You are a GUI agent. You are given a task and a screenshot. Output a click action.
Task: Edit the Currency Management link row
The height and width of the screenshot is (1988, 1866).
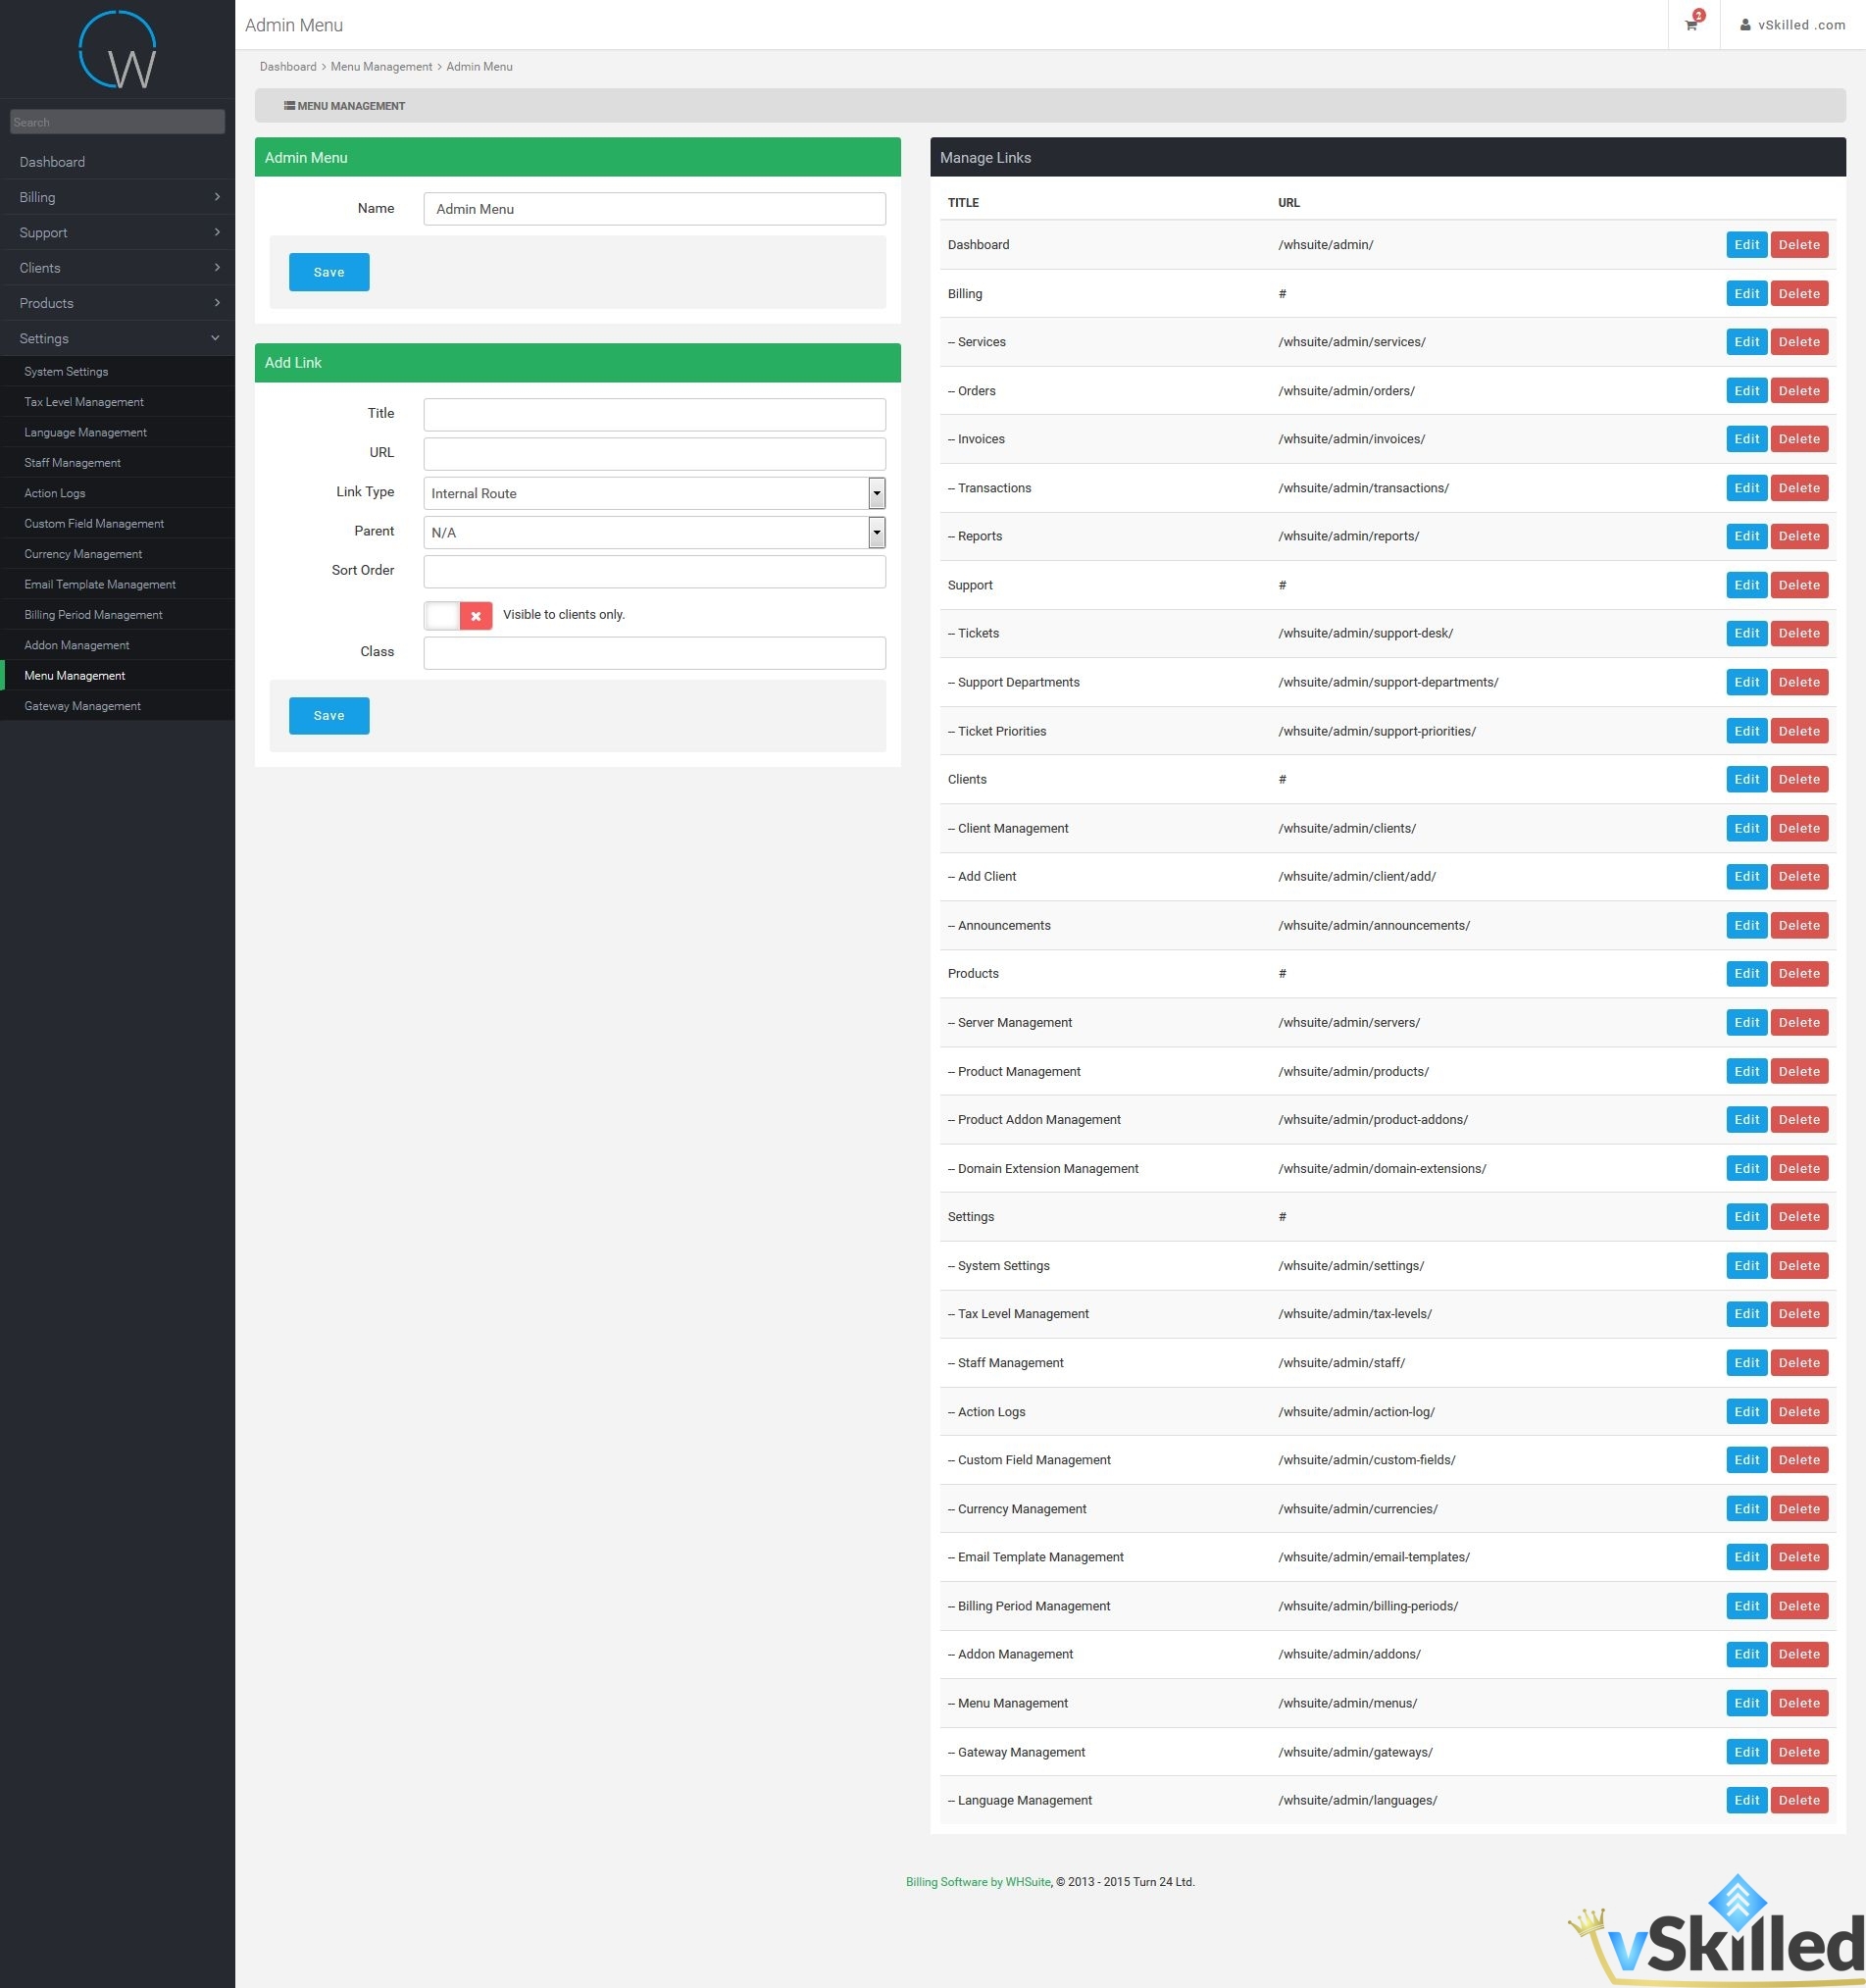pyautogui.click(x=1747, y=1509)
